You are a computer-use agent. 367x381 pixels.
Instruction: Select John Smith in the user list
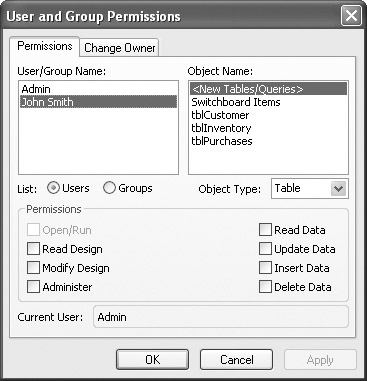(98, 102)
